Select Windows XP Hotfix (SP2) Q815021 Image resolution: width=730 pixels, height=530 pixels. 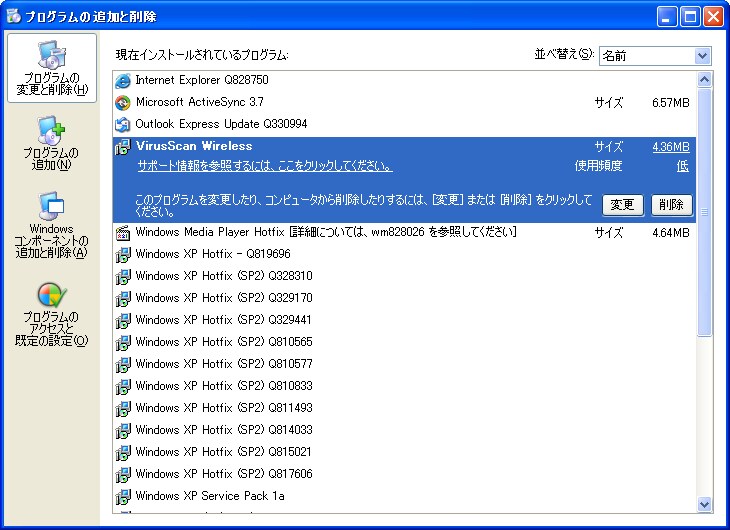404,452
